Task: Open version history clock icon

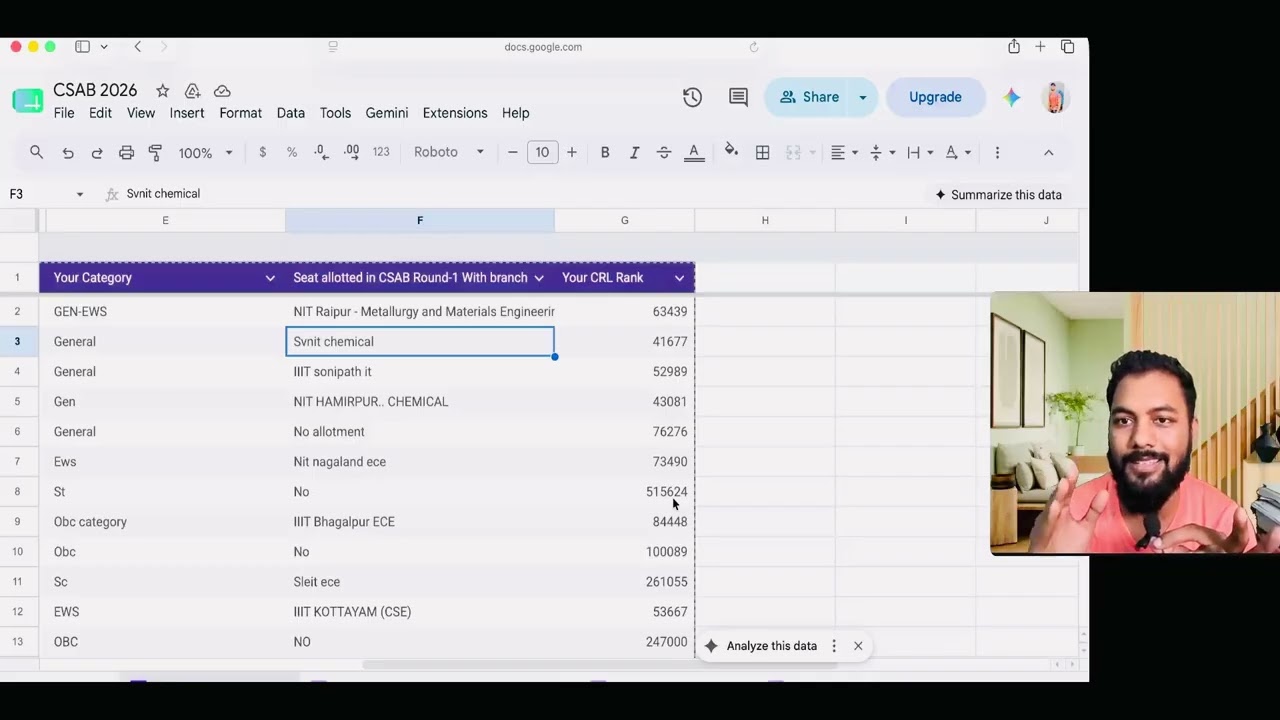Action: click(692, 97)
